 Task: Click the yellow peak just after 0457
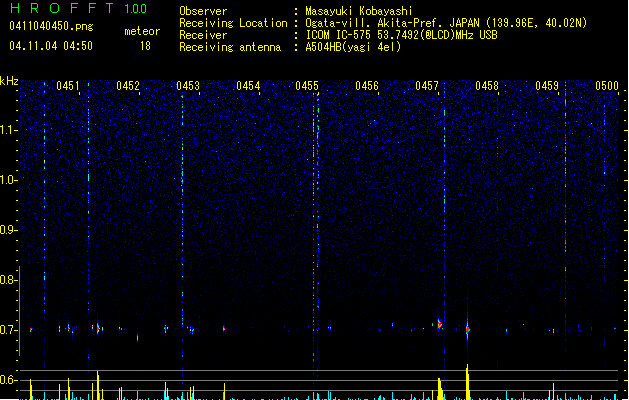pos(440,388)
